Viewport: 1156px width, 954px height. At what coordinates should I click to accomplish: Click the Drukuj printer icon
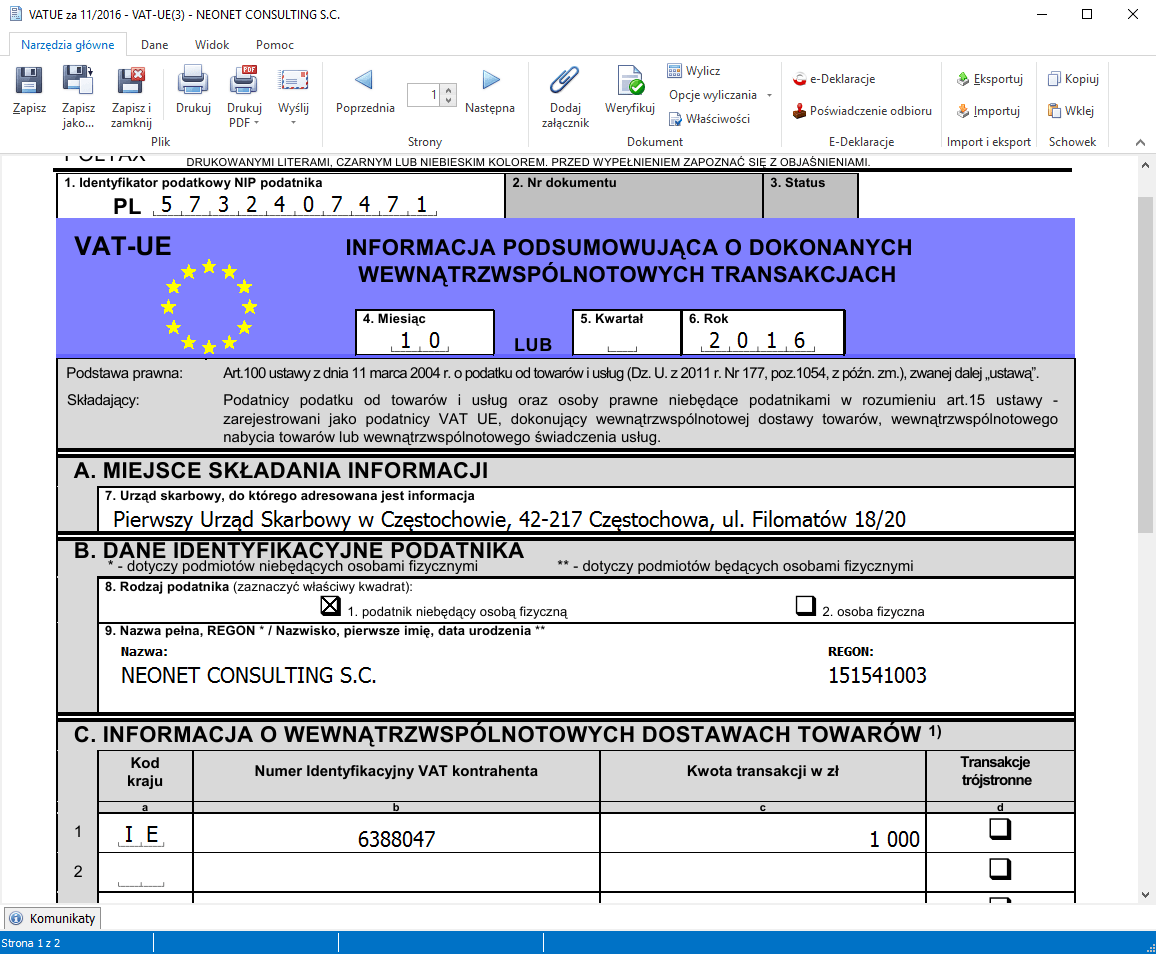click(x=192, y=82)
